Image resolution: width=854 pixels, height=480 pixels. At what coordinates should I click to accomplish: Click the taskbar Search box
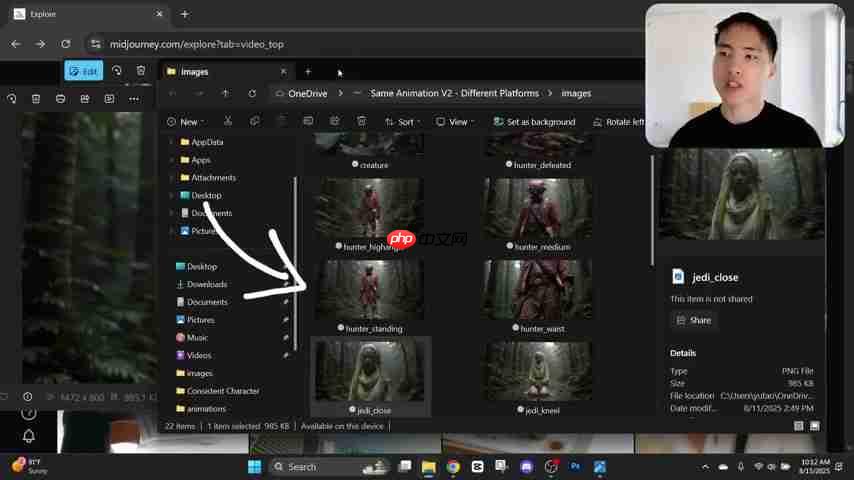tap(331, 467)
